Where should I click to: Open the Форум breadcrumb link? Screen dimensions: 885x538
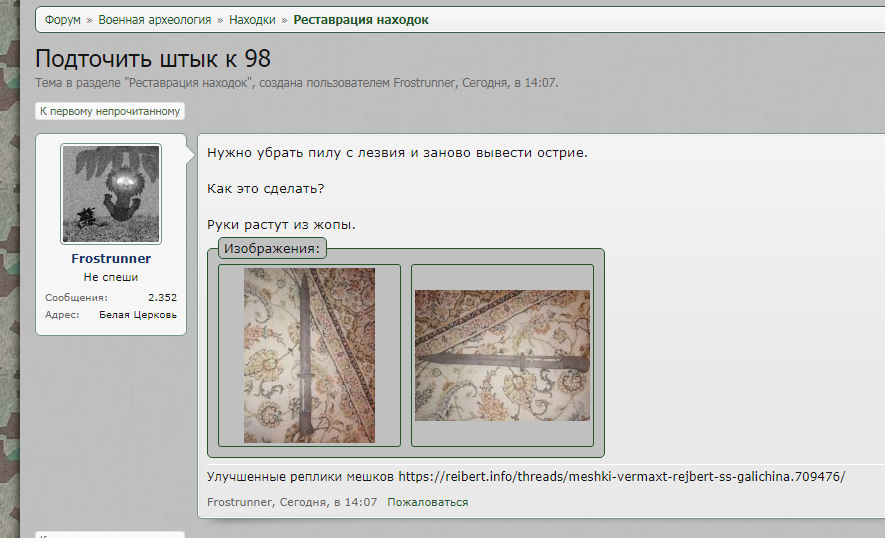coord(63,20)
